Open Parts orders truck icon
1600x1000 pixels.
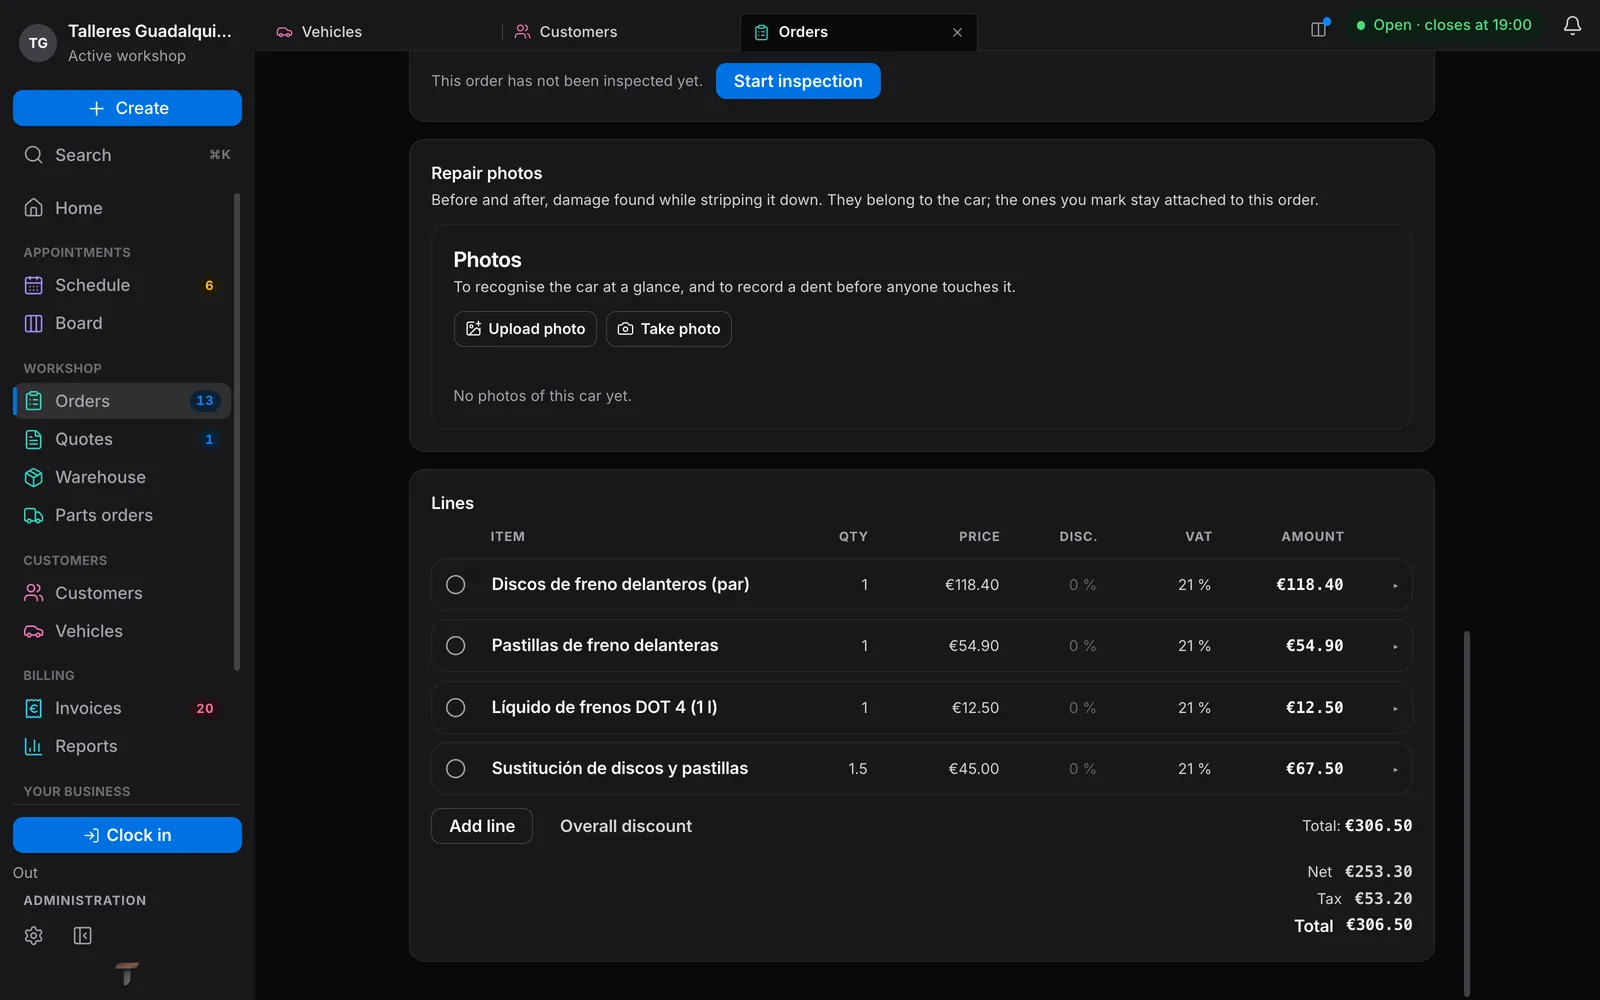34,515
